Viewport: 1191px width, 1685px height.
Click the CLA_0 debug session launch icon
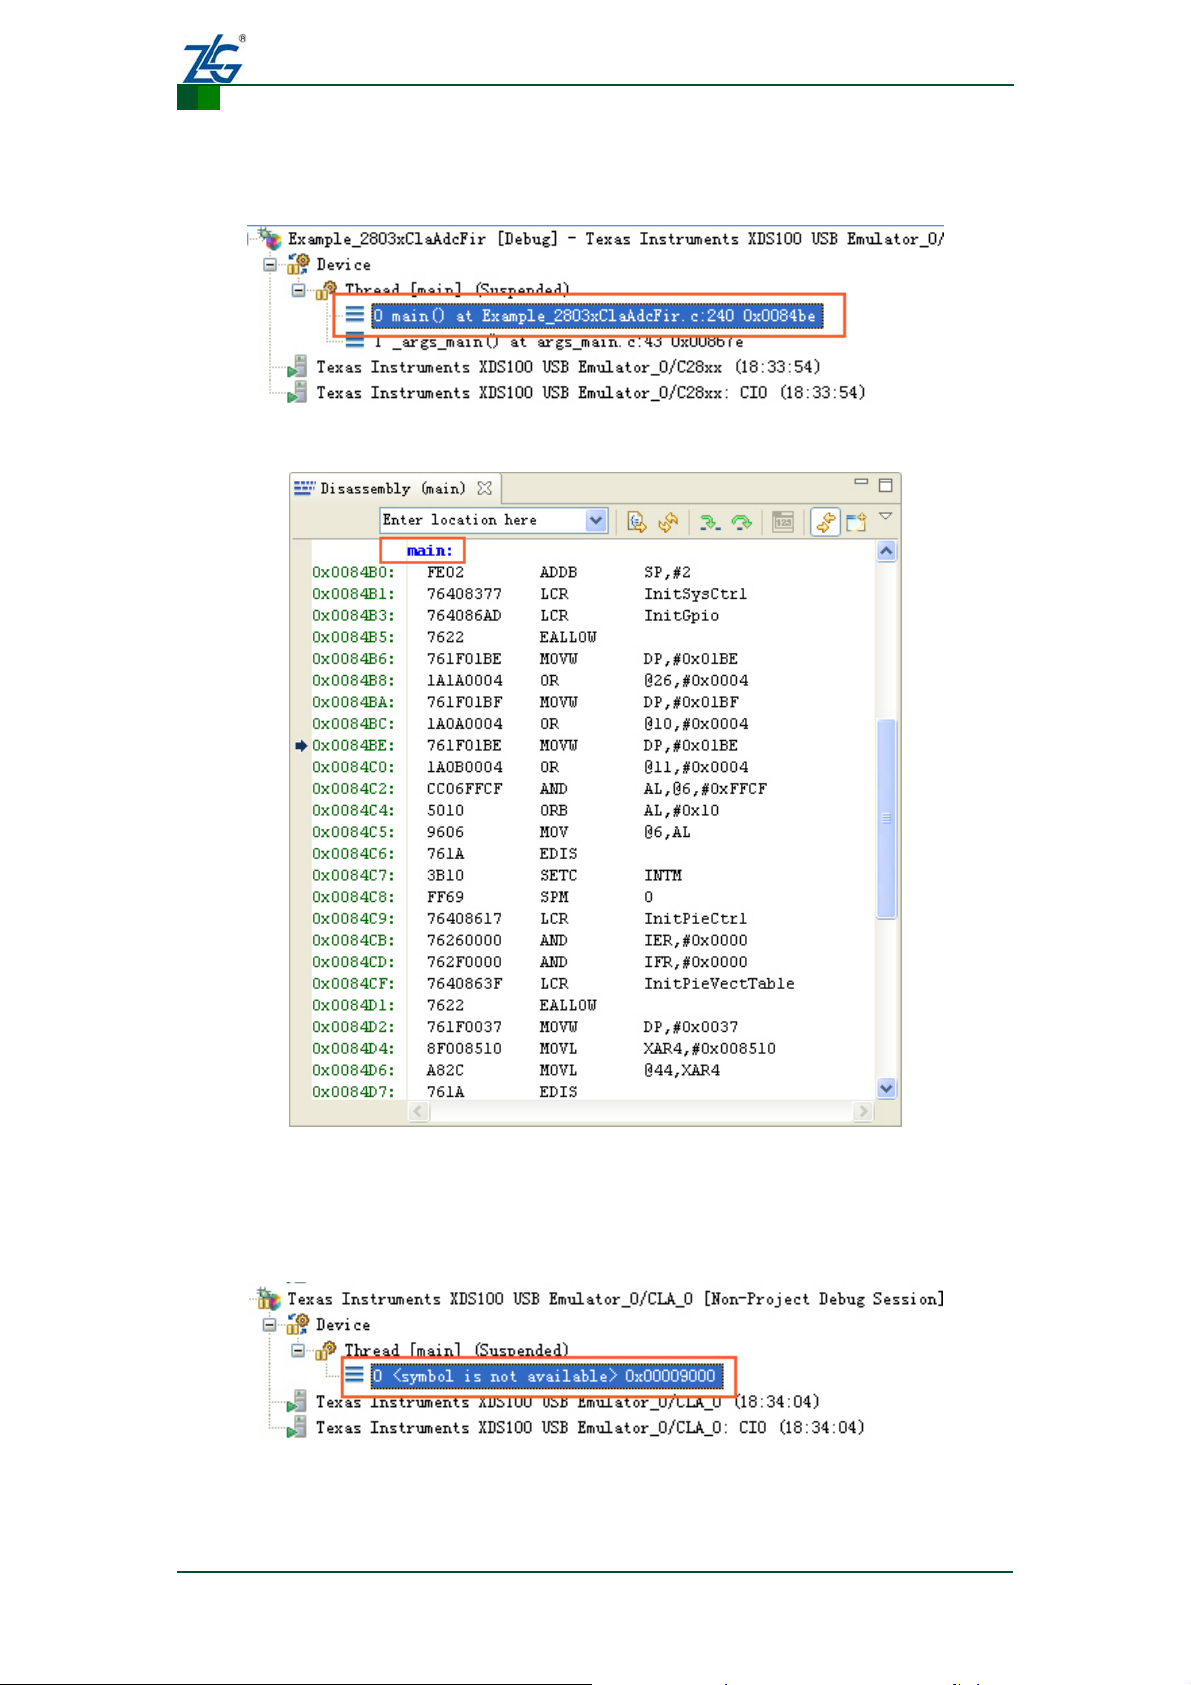point(269,1298)
